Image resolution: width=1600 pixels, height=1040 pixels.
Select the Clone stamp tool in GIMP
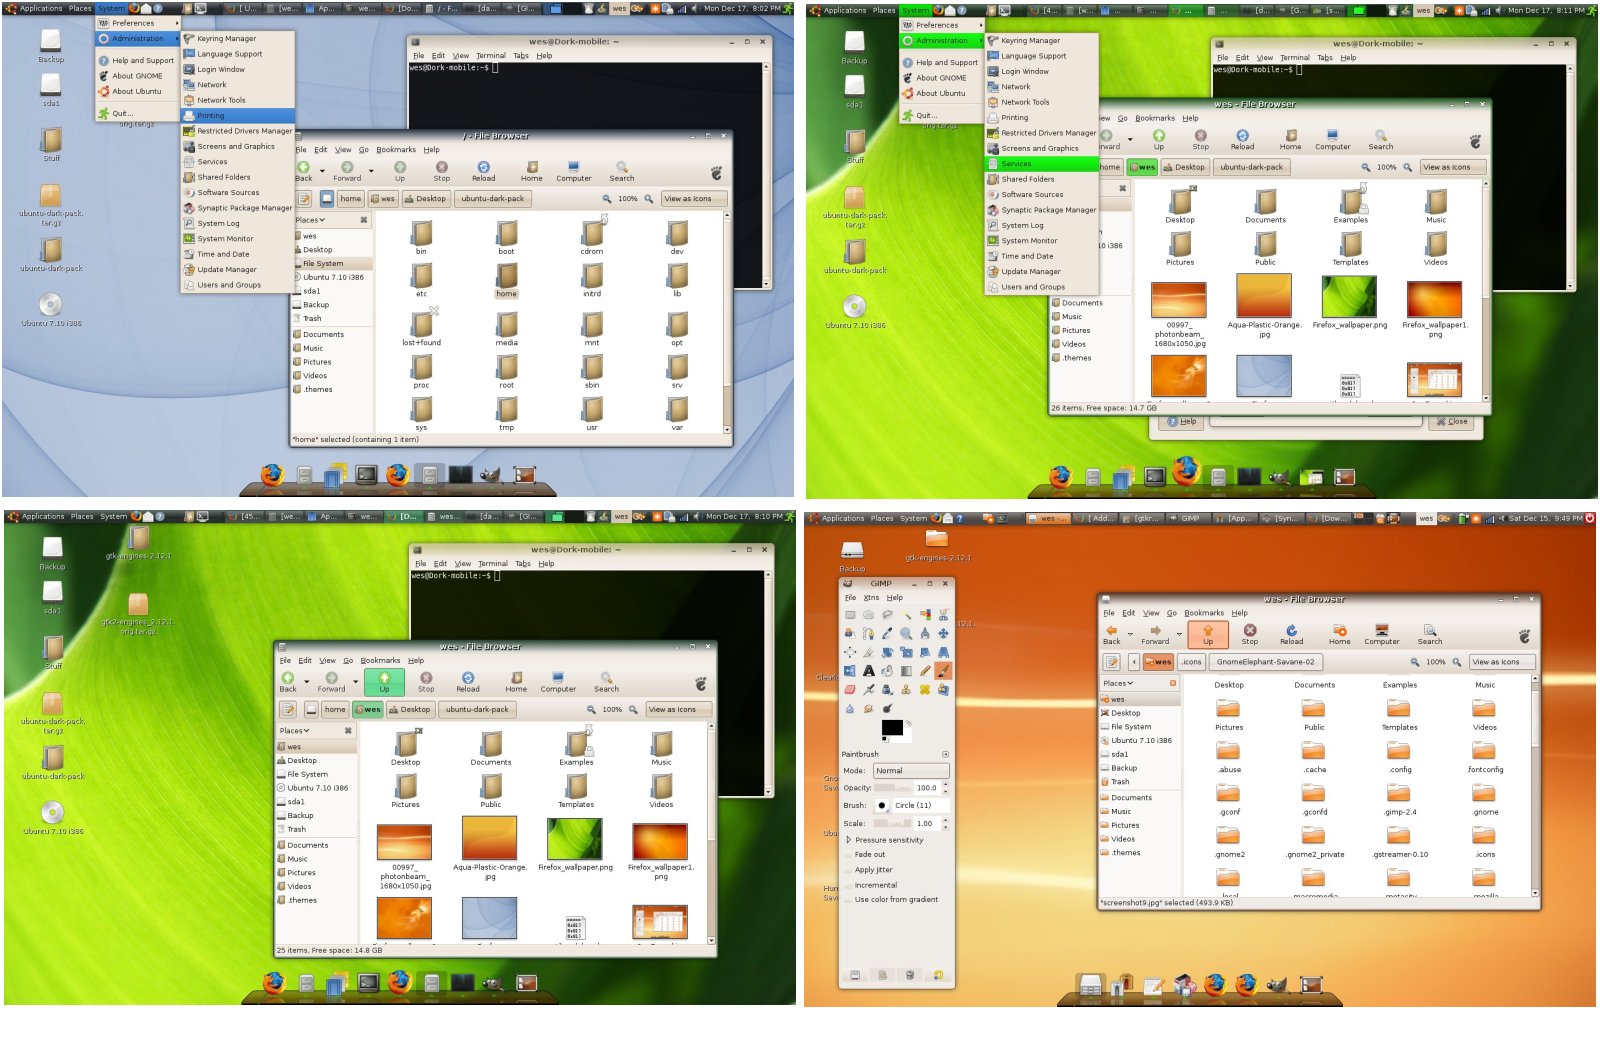point(906,689)
